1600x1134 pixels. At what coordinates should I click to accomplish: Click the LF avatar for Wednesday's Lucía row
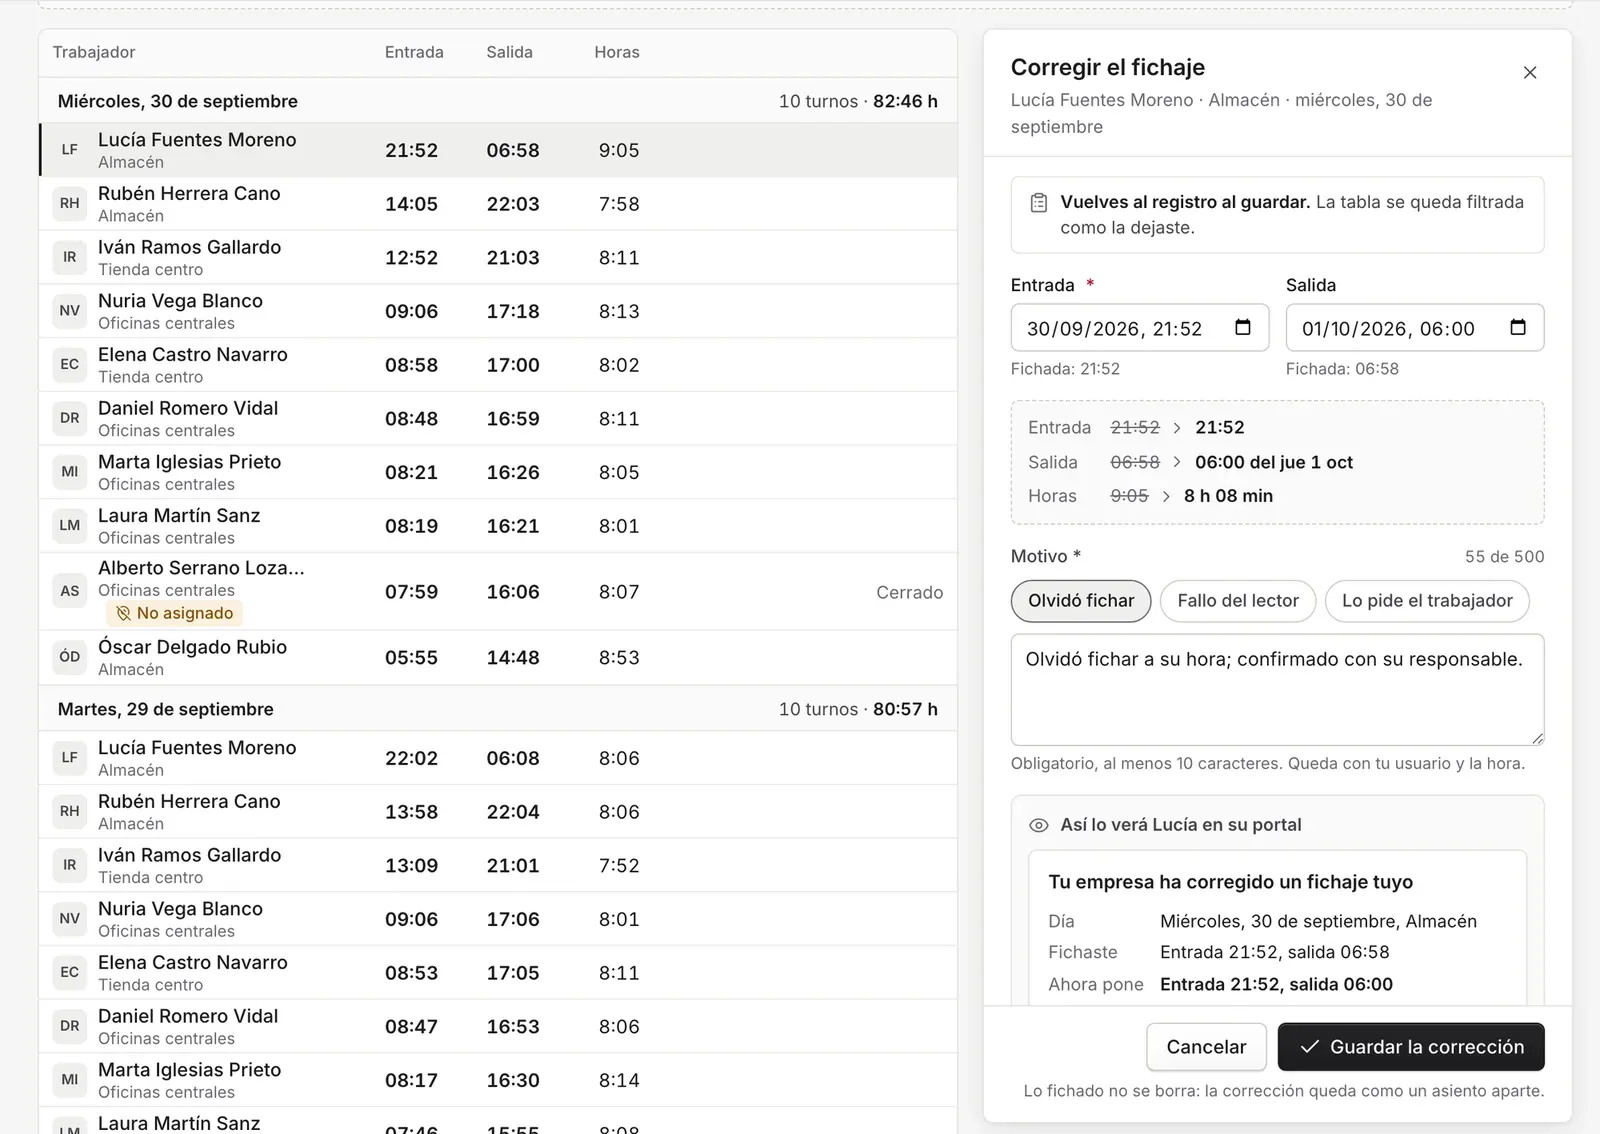point(70,150)
